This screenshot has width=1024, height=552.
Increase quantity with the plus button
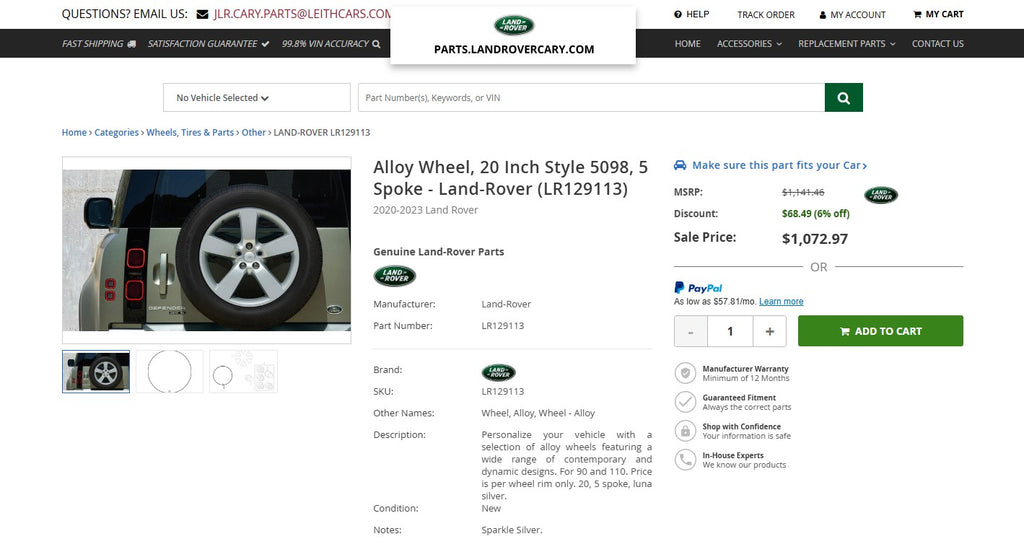[x=769, y=331]
